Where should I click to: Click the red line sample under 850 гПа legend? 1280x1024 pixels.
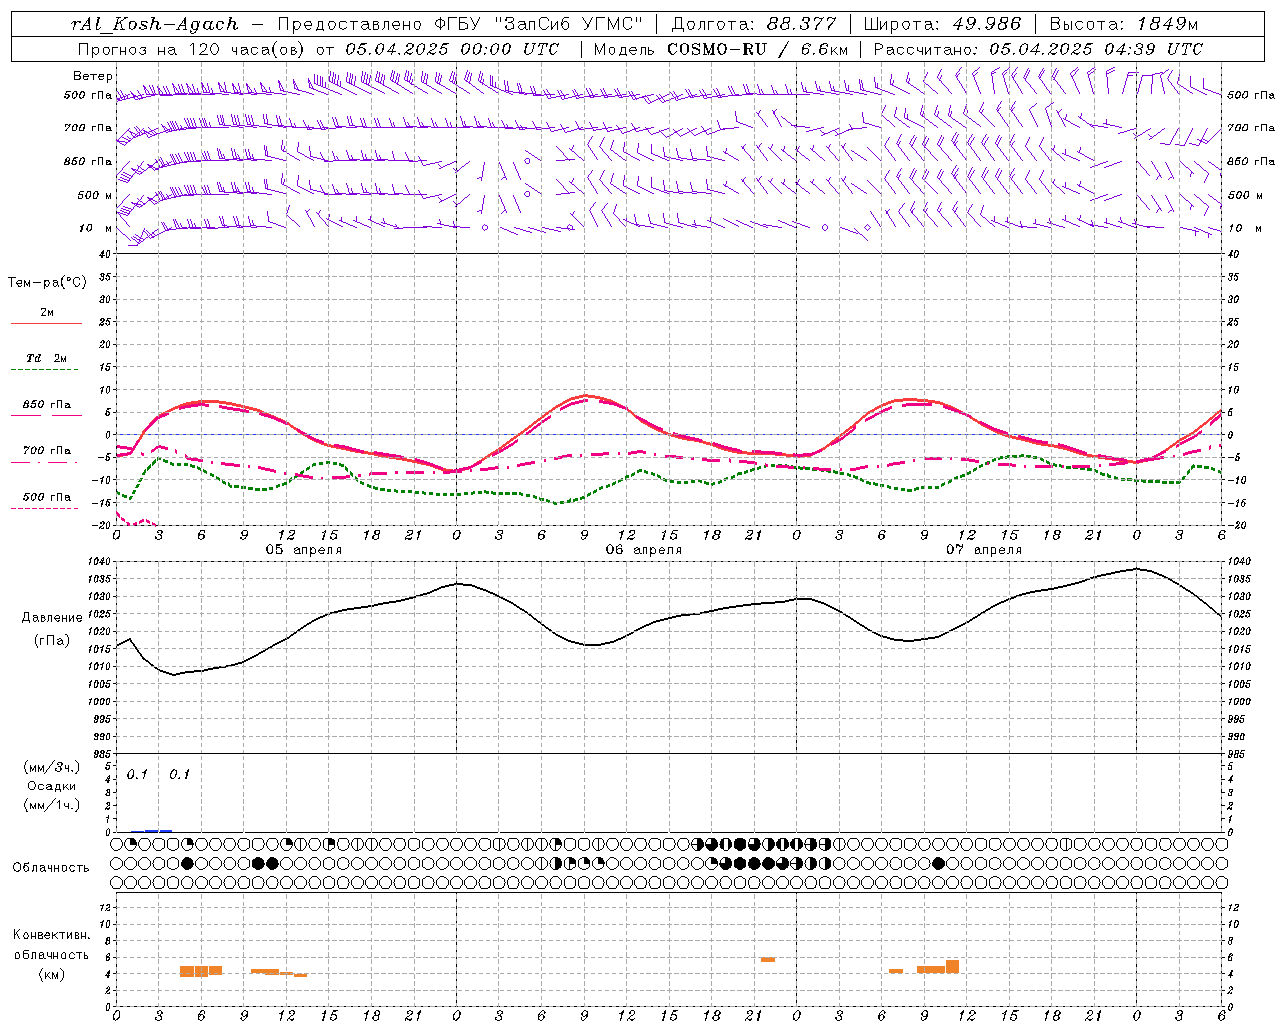point(46,415)
